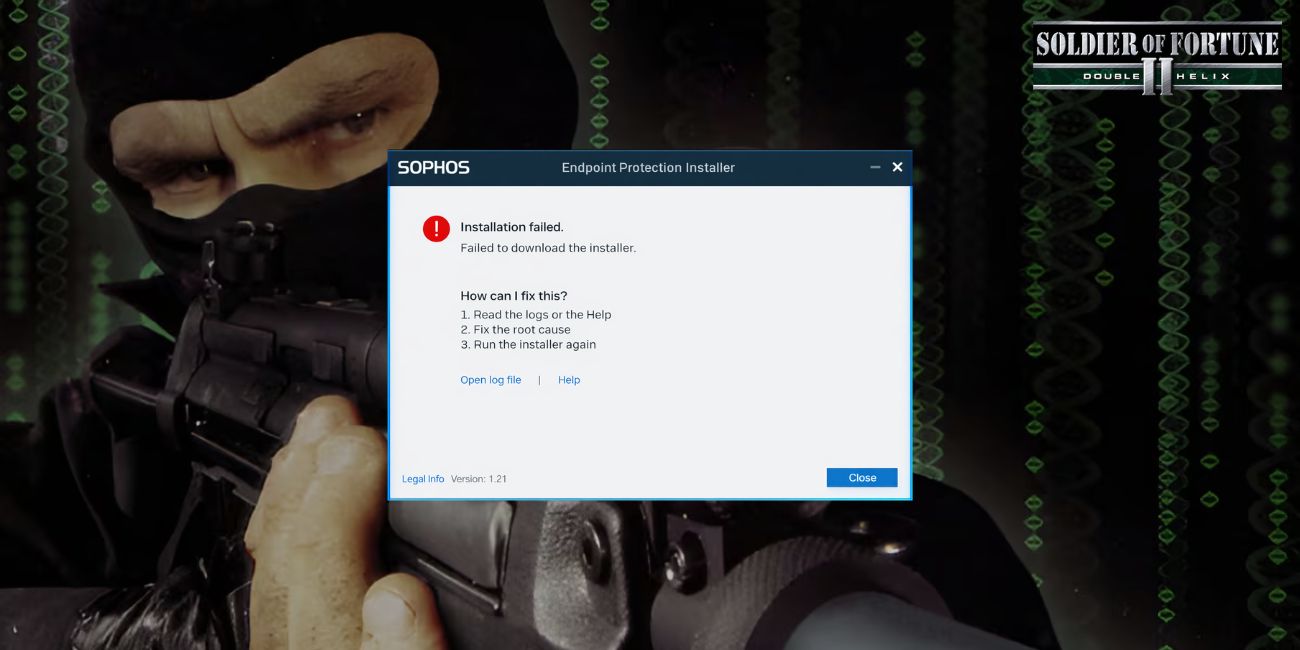The width and height of the screenshot is (1300, 650).
Task: Click the Help link
Action: [569, 380]
